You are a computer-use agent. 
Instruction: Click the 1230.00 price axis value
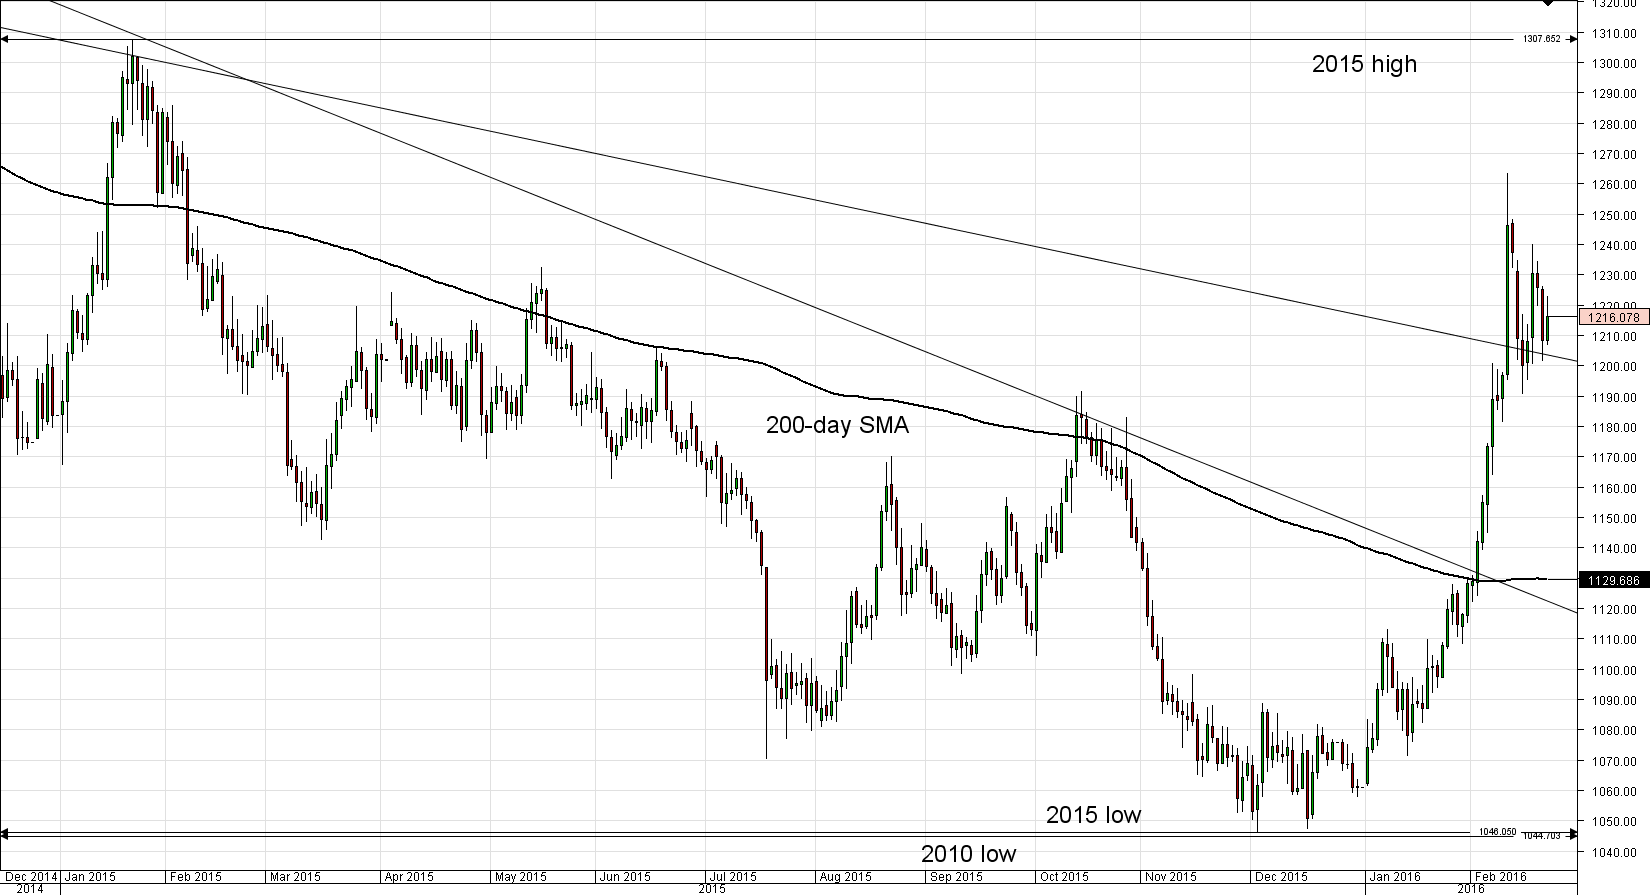(x=1616, y=276)
